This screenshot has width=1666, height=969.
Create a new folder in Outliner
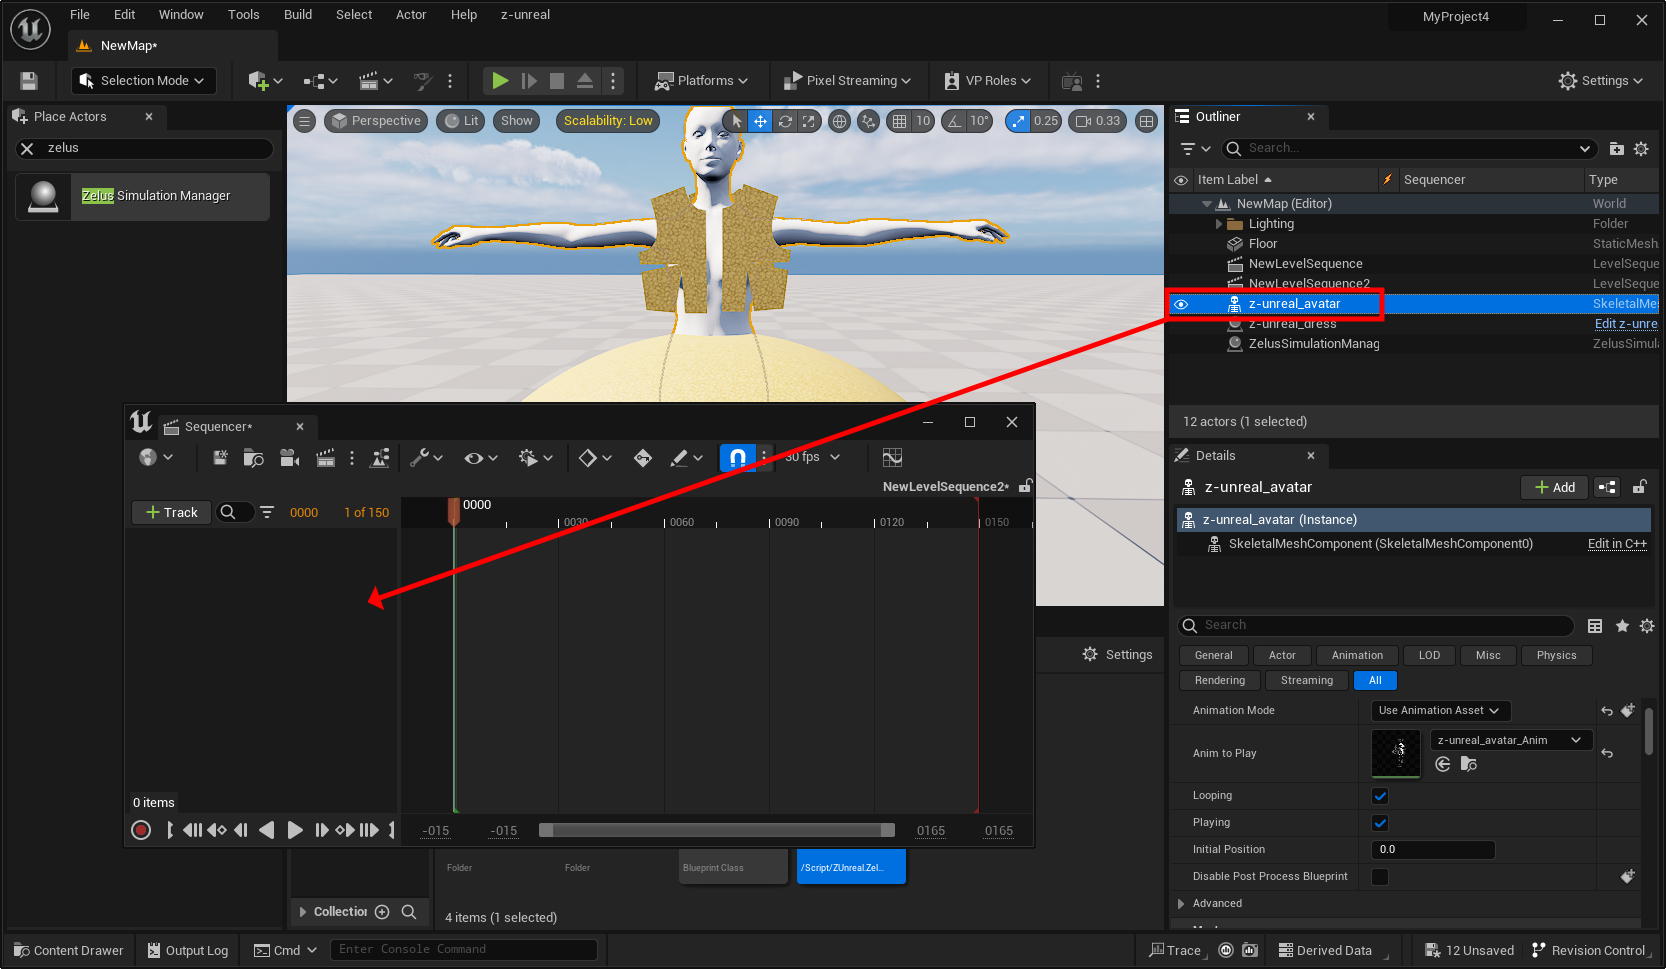pos(1616,149)
